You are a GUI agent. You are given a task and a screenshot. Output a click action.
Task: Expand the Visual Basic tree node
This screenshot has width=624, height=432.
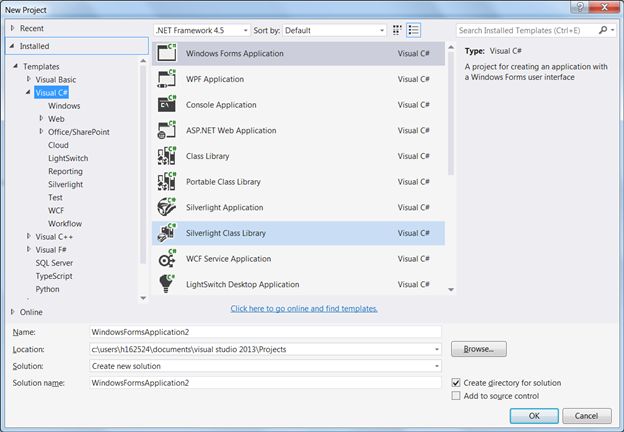(x=29, y=79)
